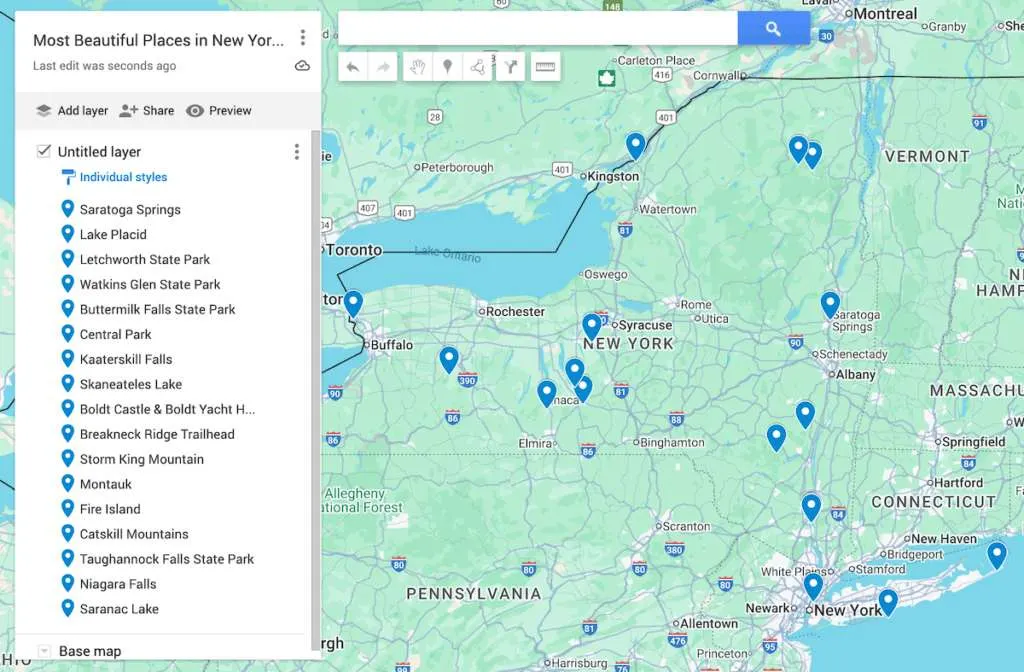Select the Measure distances ruler tool
The image size is (1024, 672).
point(545,67)
